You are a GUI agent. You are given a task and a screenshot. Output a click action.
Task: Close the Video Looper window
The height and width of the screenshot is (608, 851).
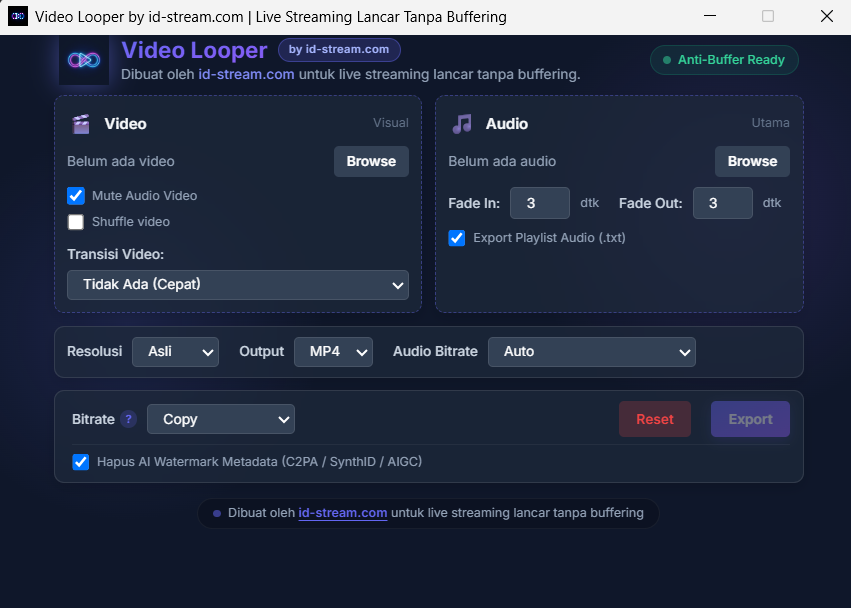click(x=827, y=16)
